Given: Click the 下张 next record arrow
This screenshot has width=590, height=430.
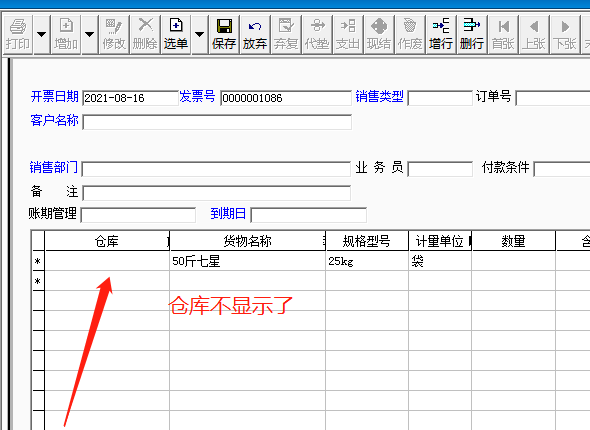Looking at the screenshot, I should [565, 26].
